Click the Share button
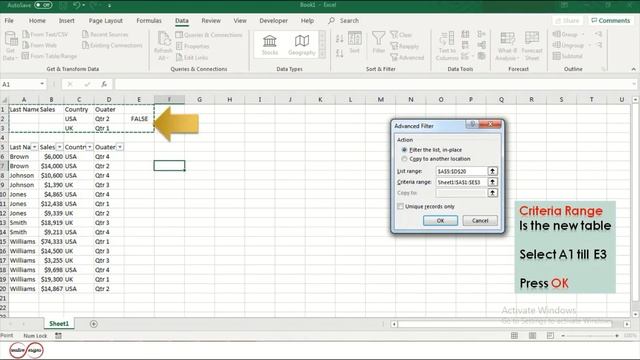 (x=567, y=20)
